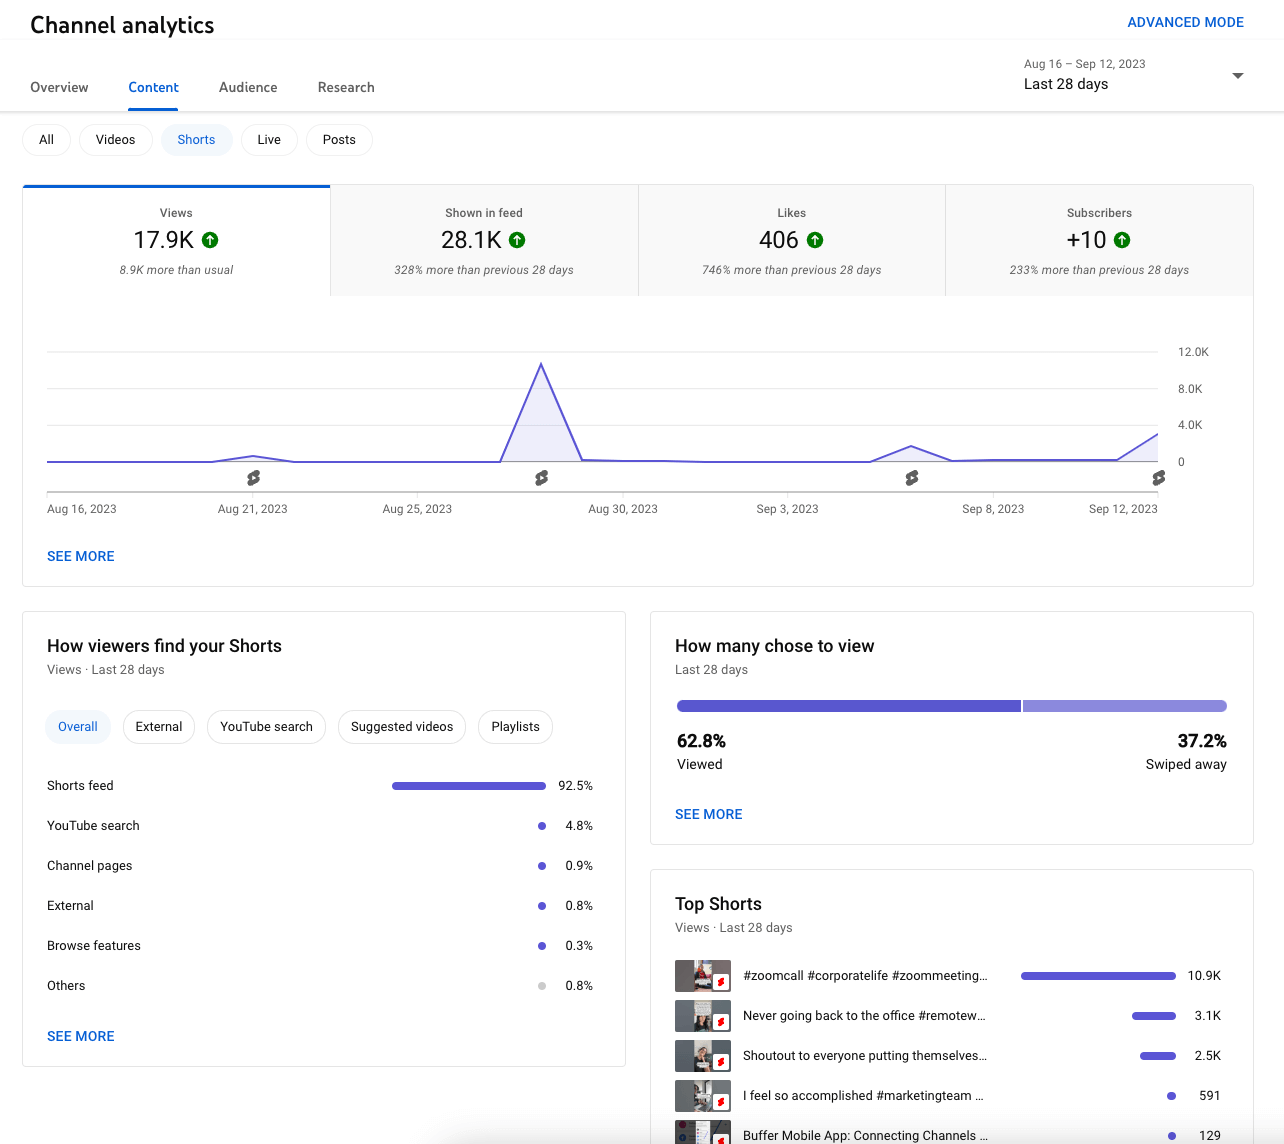Click the Advanced Mode link
Image resolution: width=1284 pixels, height=1144 pixels.
coord(1185,22)
